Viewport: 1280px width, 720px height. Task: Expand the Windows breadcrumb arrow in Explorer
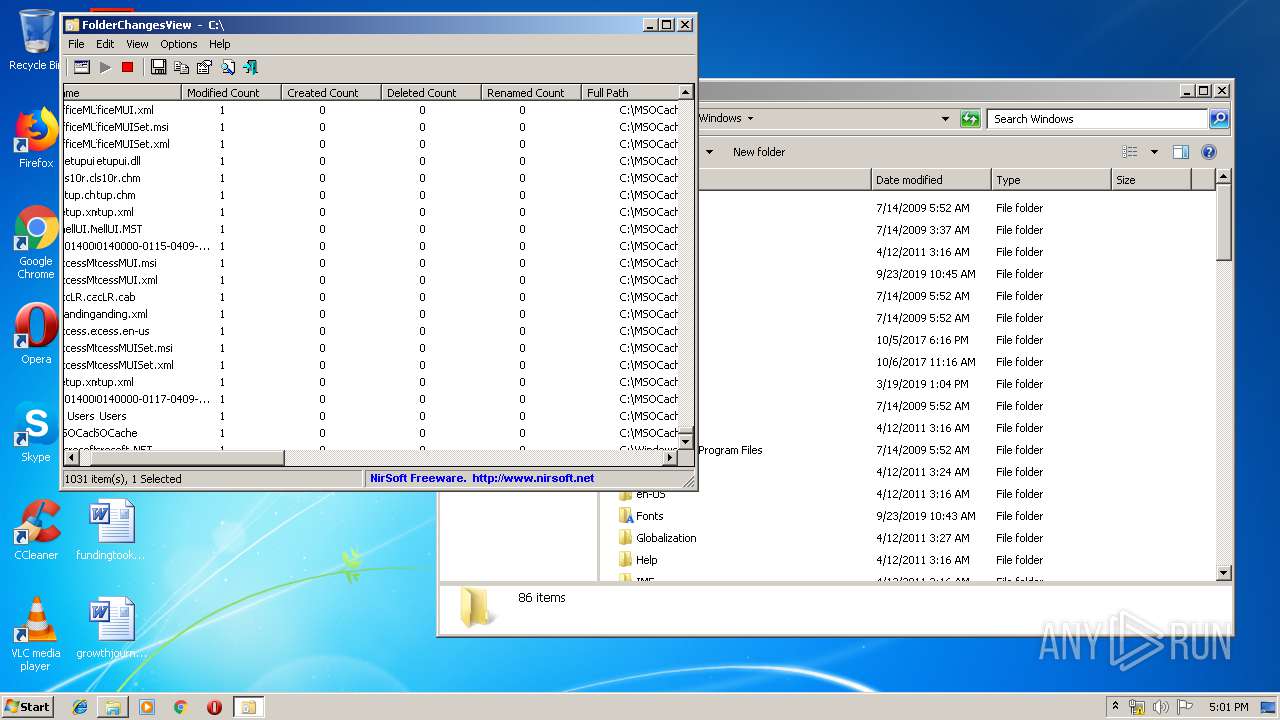click(750, 118)
